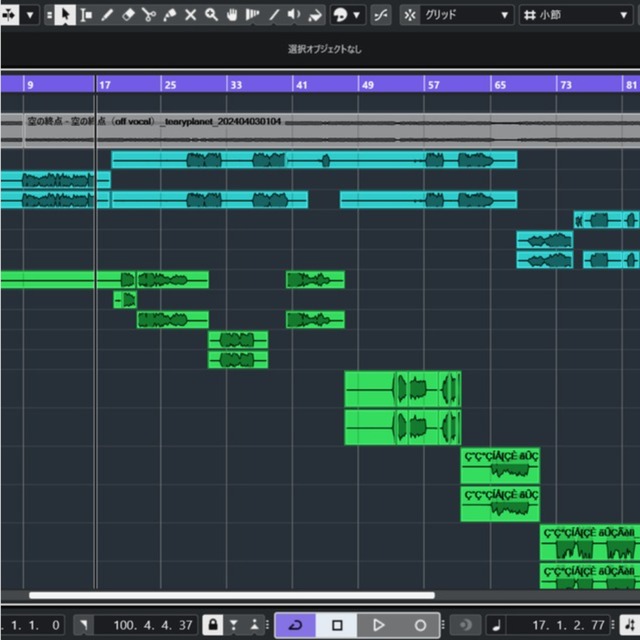The image size is (640, 640).
Task: Click the Record transport button
Action: pos(420,625)
